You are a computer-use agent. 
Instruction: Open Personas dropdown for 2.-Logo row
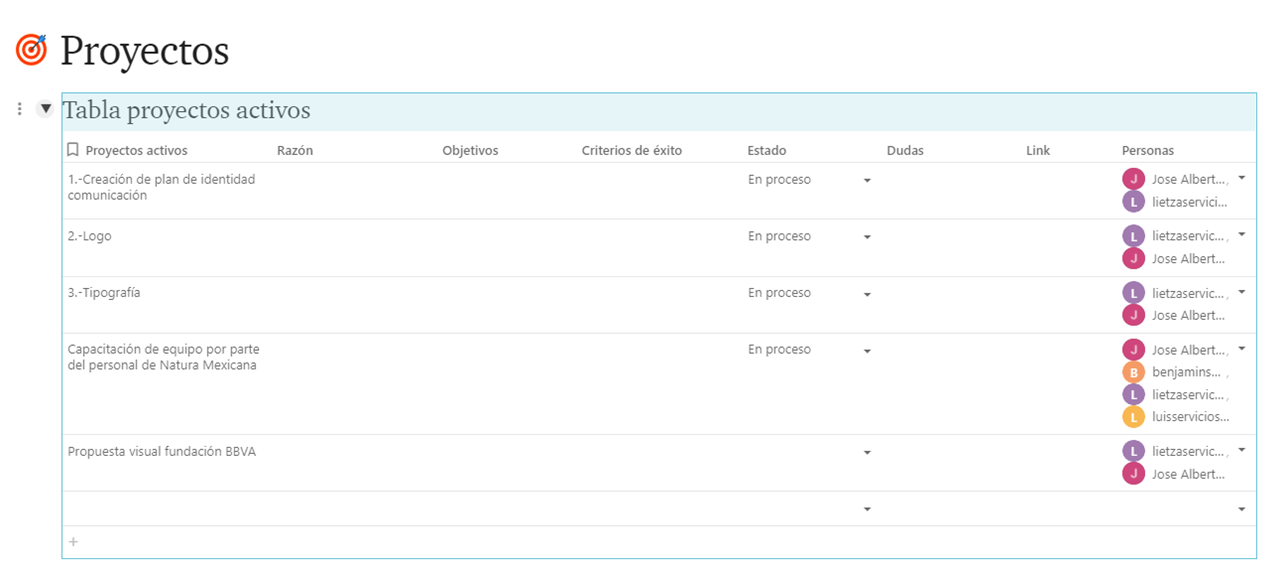point(1242,235)
